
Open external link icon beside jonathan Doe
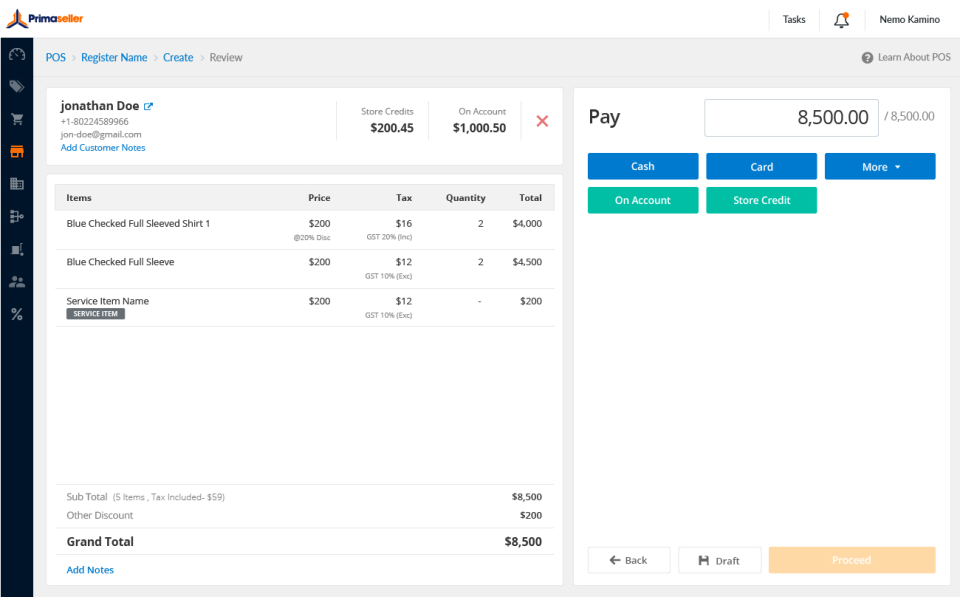[149, 106]
